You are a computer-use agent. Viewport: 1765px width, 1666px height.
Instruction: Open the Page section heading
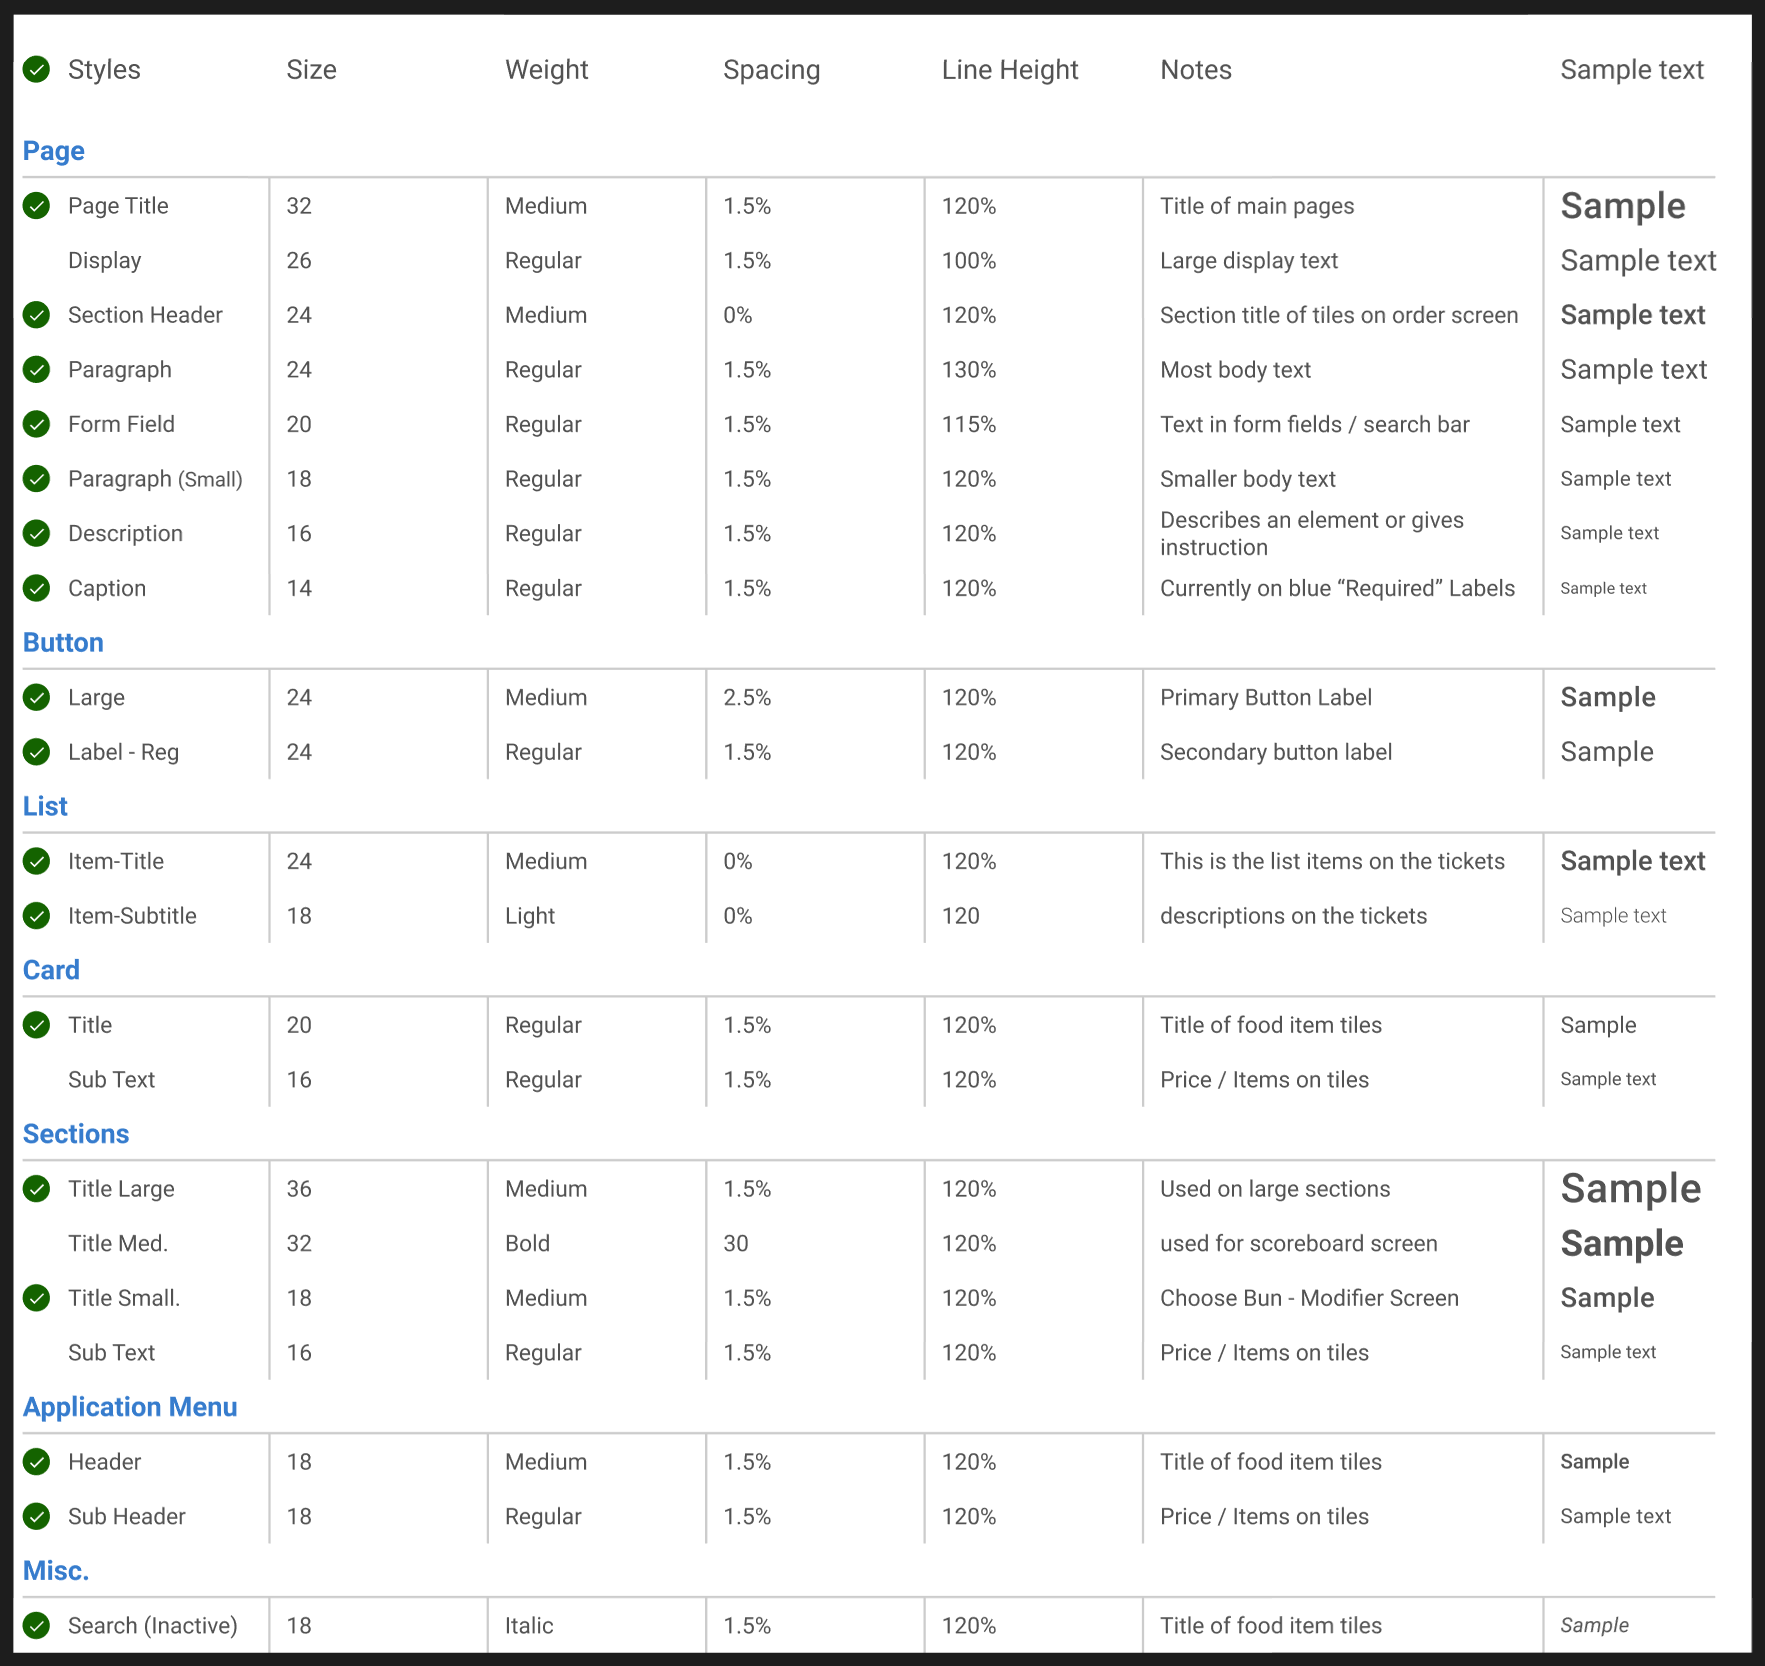[x=53, y=150]
